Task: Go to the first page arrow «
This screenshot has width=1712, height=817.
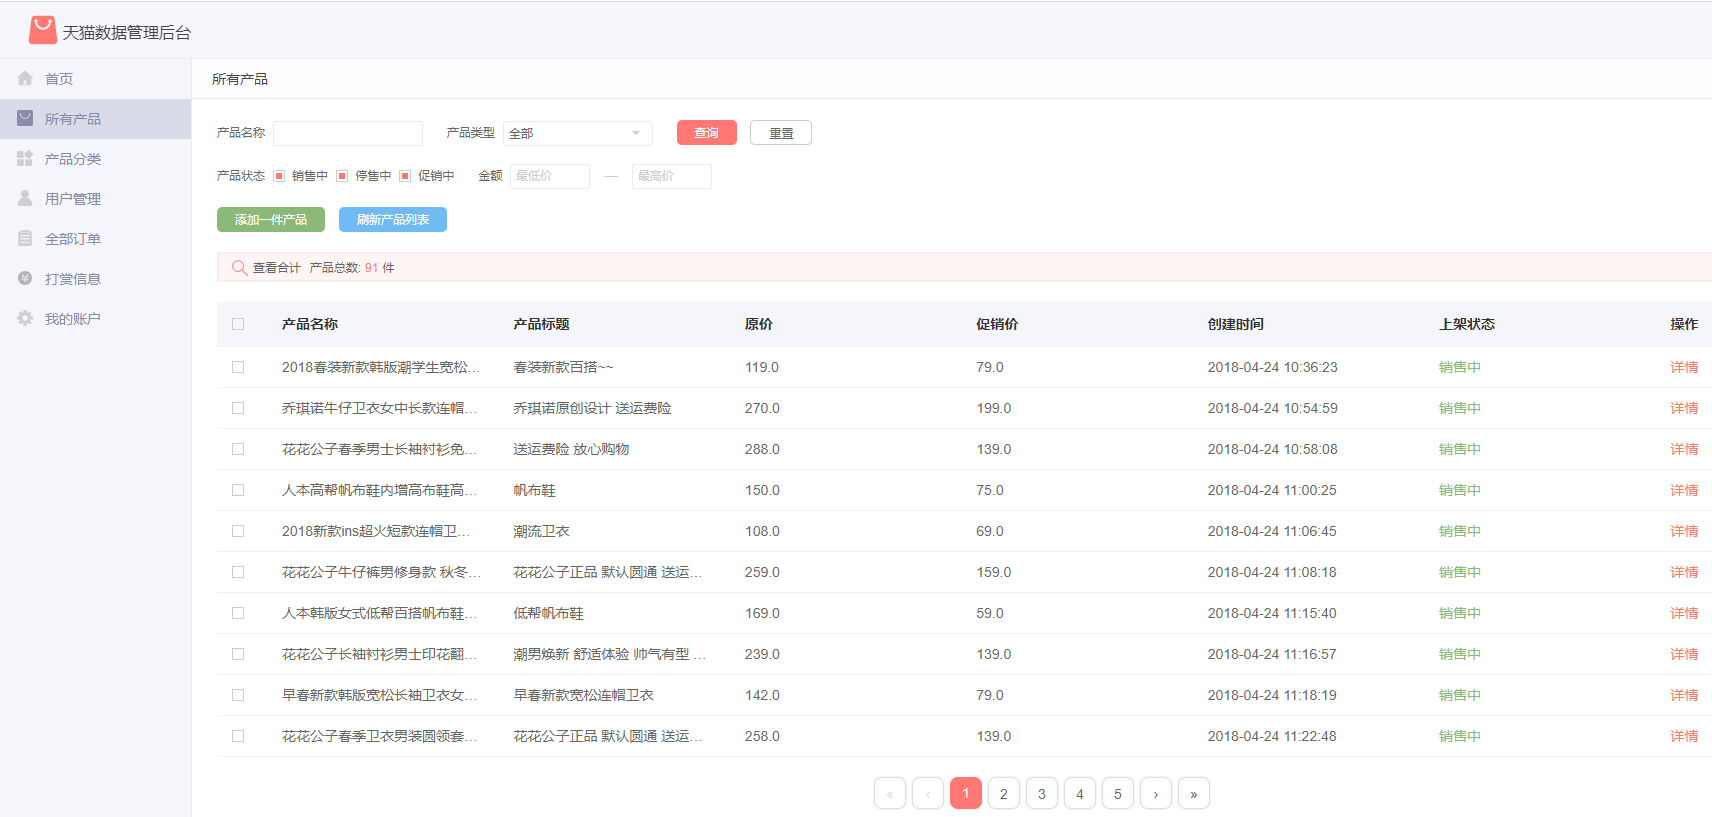Action: pyautogui.click(x=890, y=793)
